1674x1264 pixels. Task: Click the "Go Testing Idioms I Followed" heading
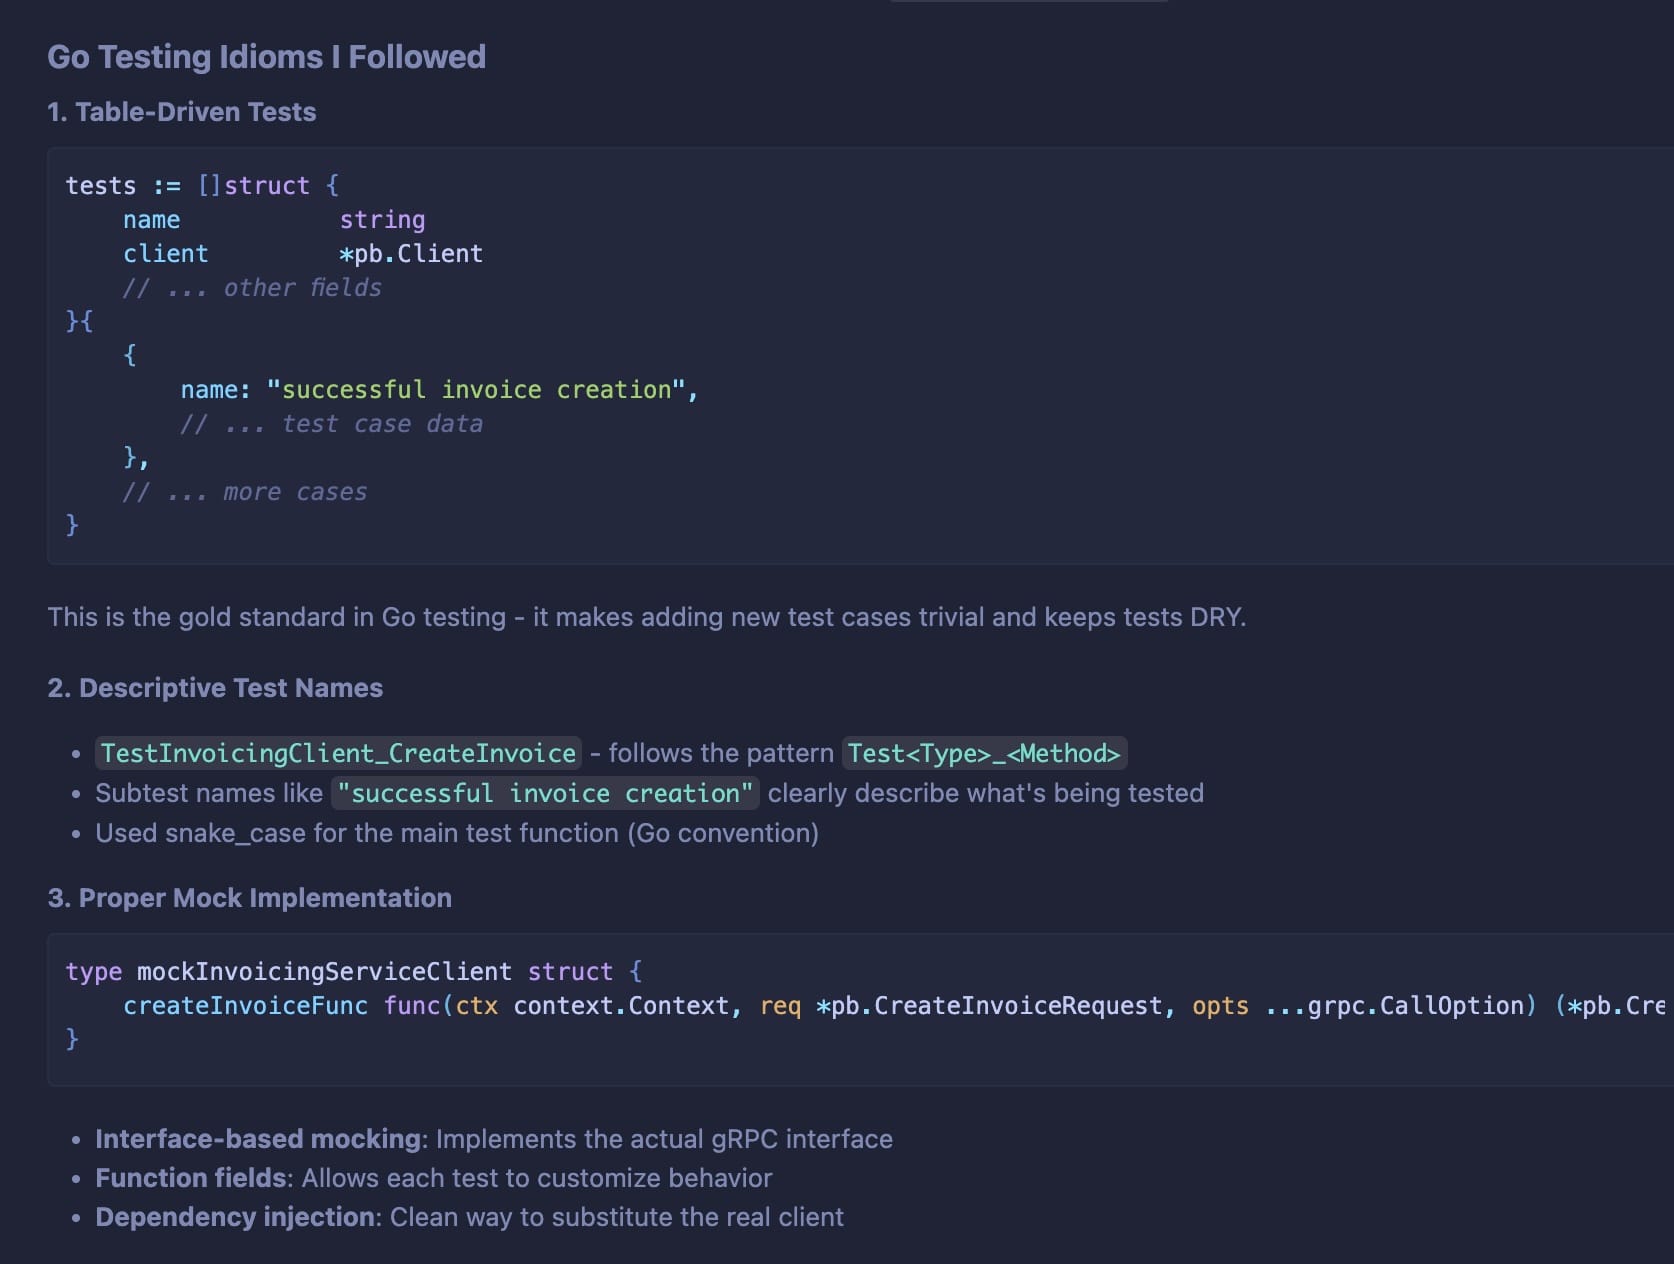point(266,57)
